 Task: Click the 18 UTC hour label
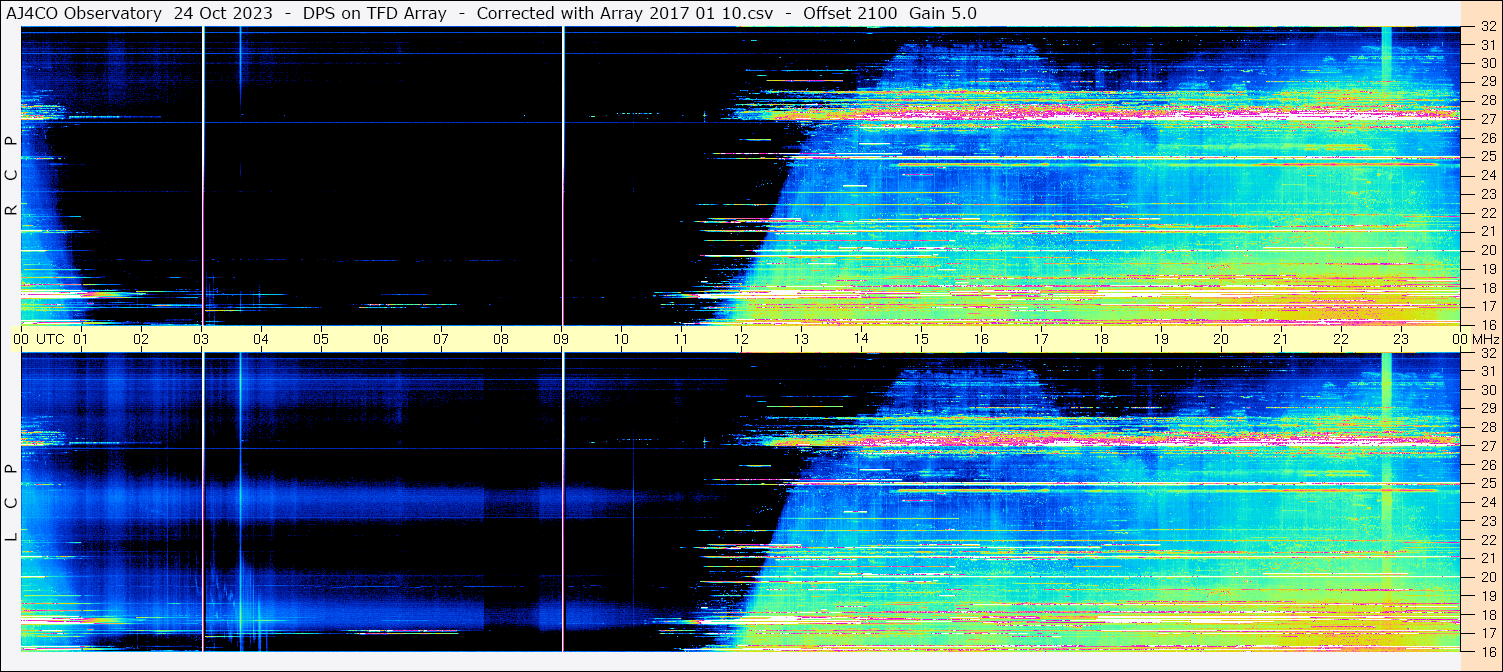tap(1101, 339)
